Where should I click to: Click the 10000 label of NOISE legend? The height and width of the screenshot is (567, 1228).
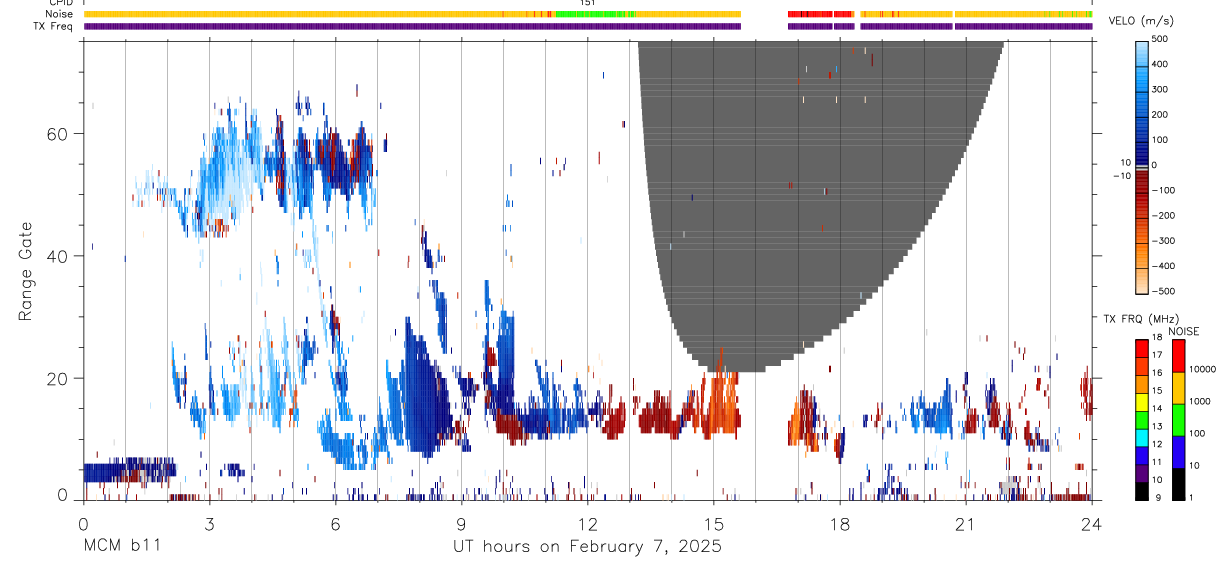pos(1203,369)
